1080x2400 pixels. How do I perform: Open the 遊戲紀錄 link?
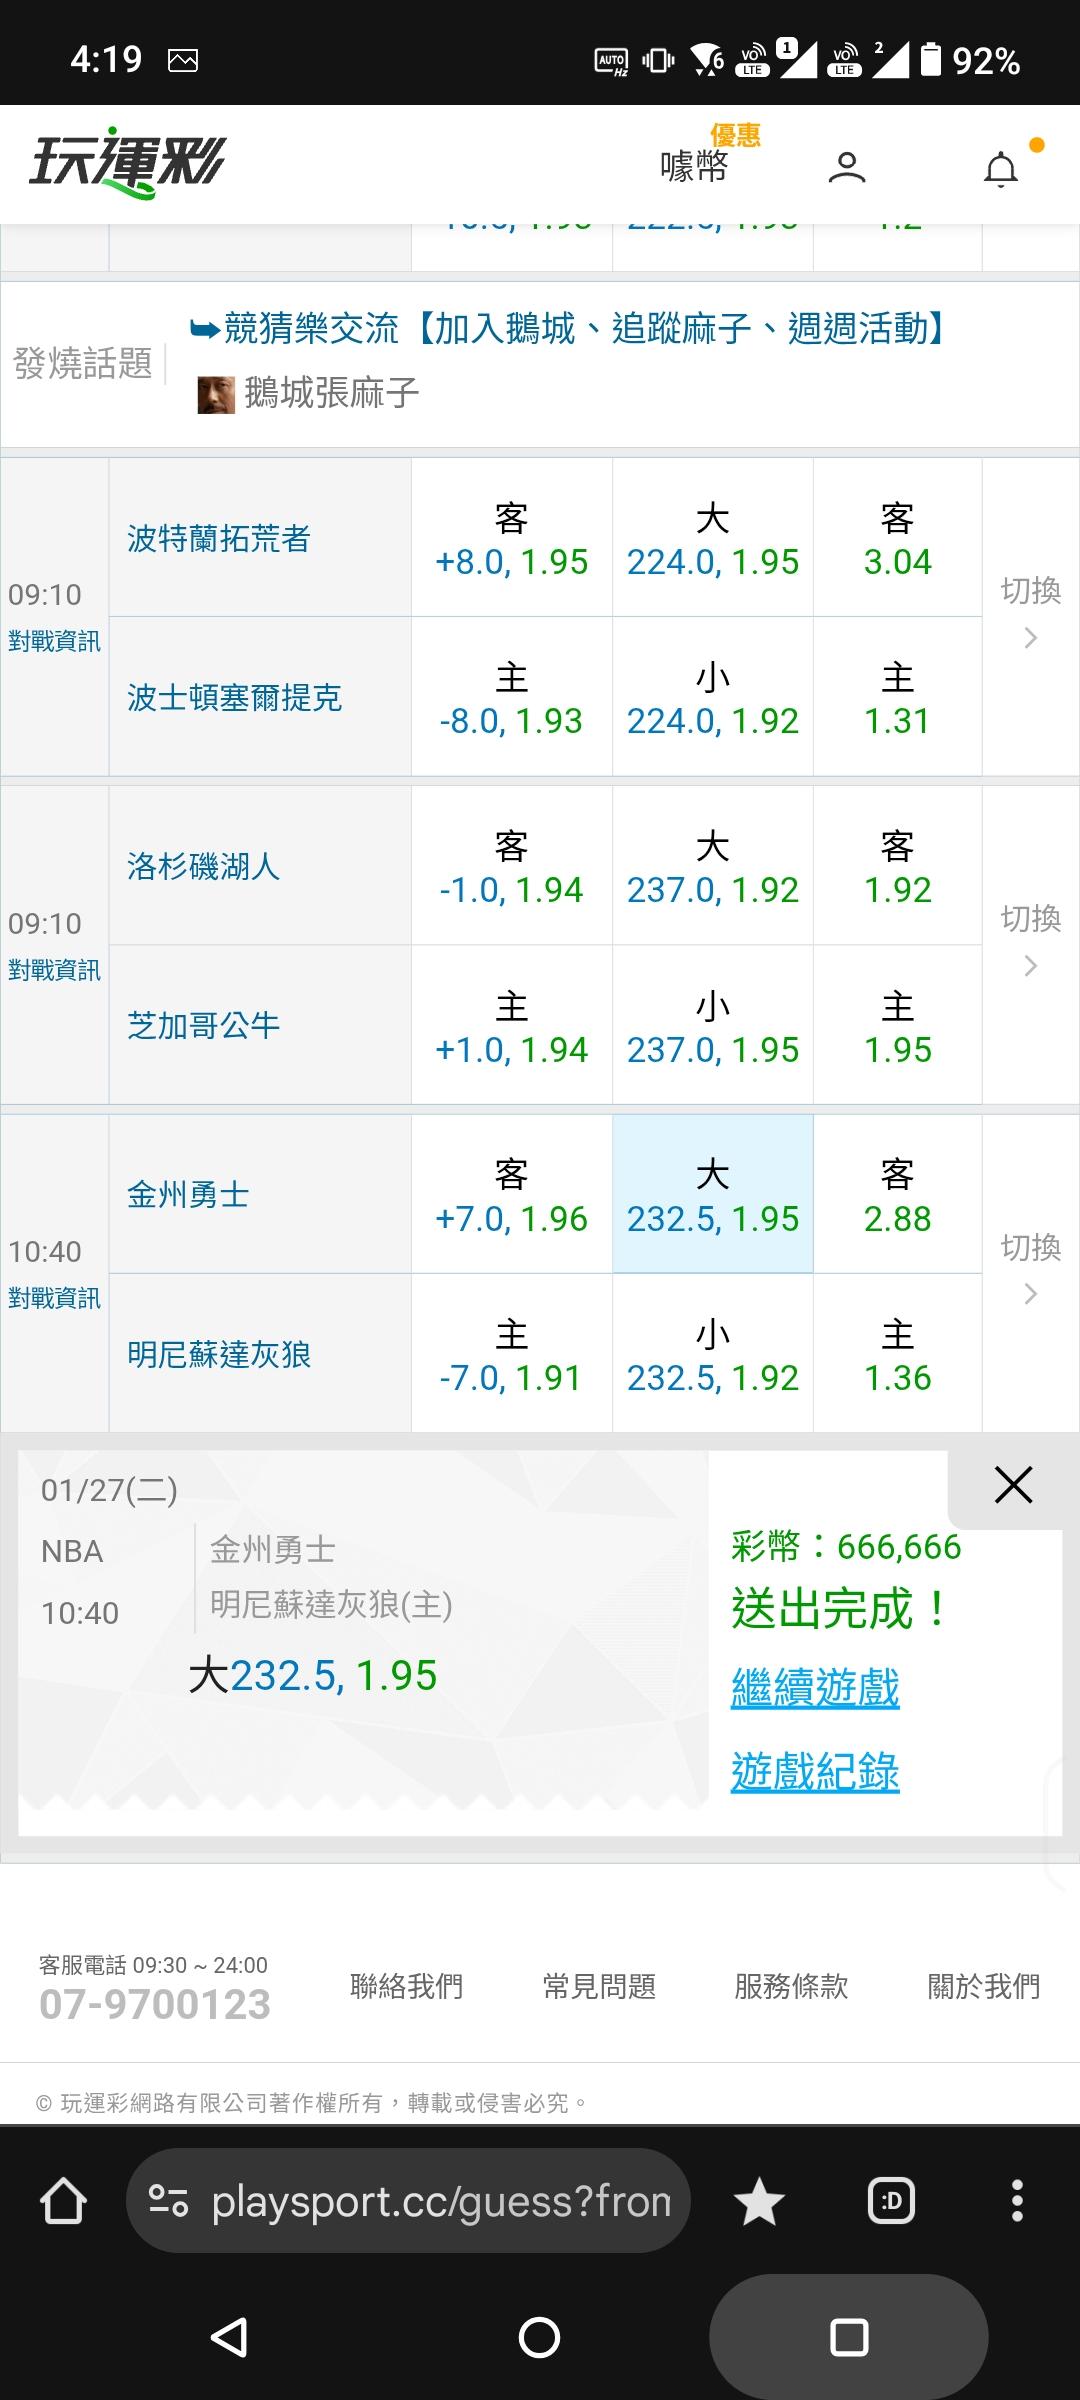(815, 1773)
